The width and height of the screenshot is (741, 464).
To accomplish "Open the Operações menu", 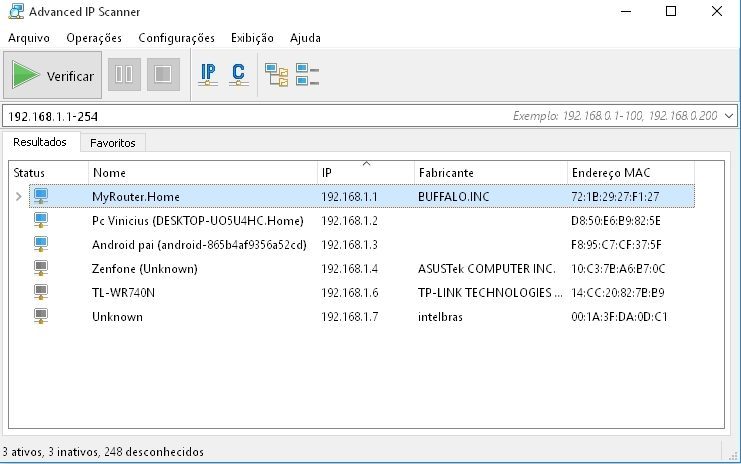I will click(x=94, y=38).
